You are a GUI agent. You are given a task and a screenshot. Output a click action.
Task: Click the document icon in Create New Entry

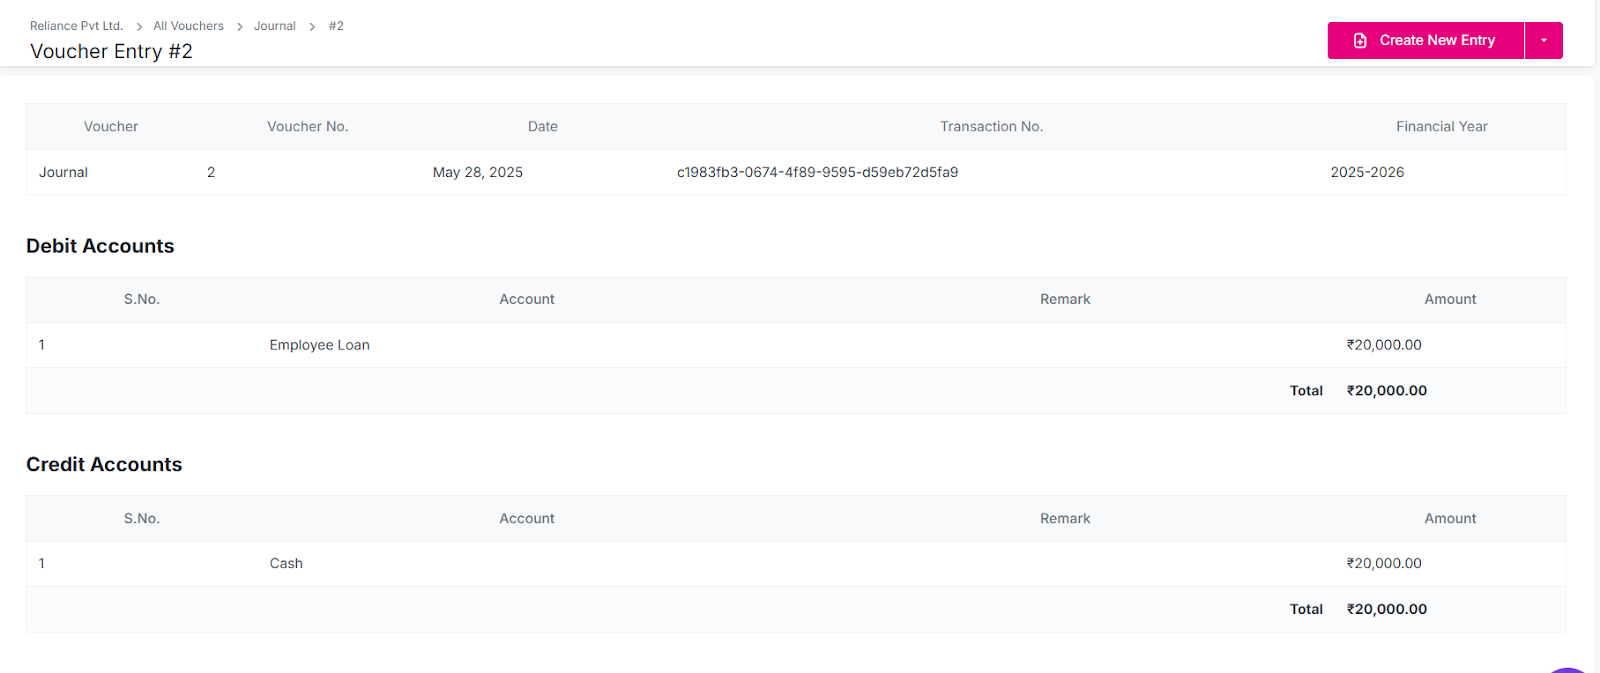(x=1360, y=40)
